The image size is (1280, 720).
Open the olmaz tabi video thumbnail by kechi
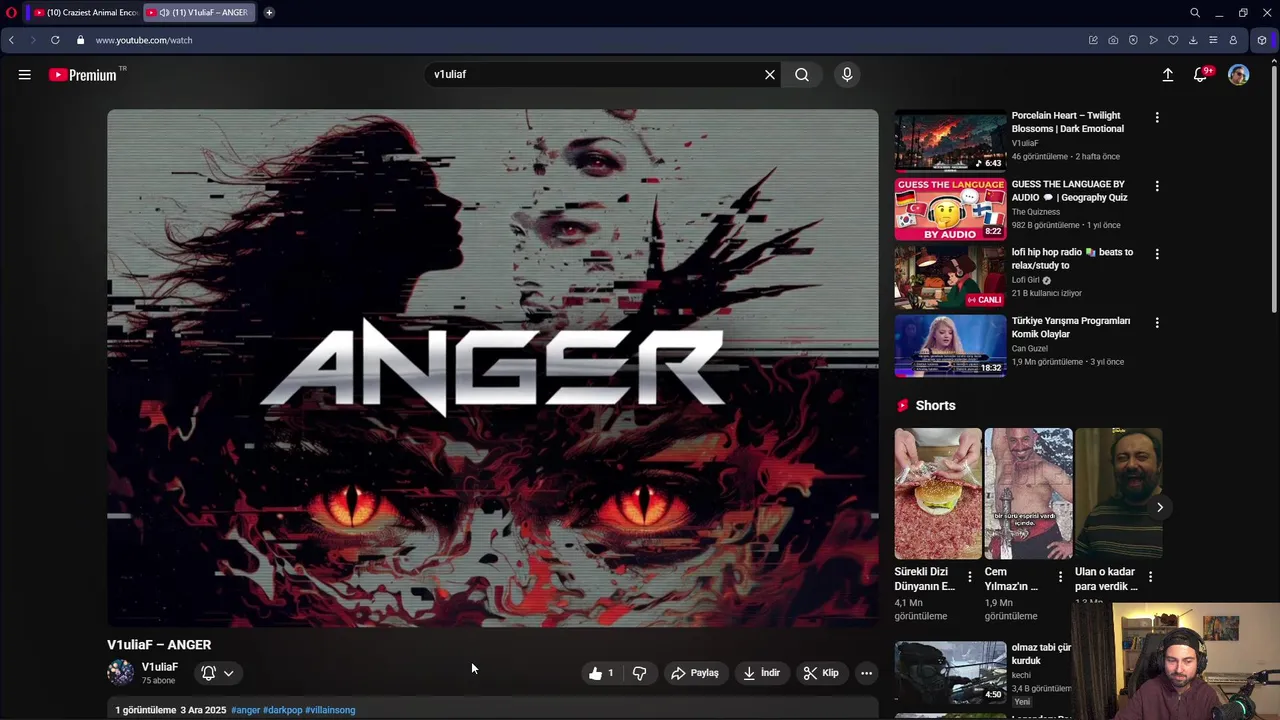(x=950, y=672)
